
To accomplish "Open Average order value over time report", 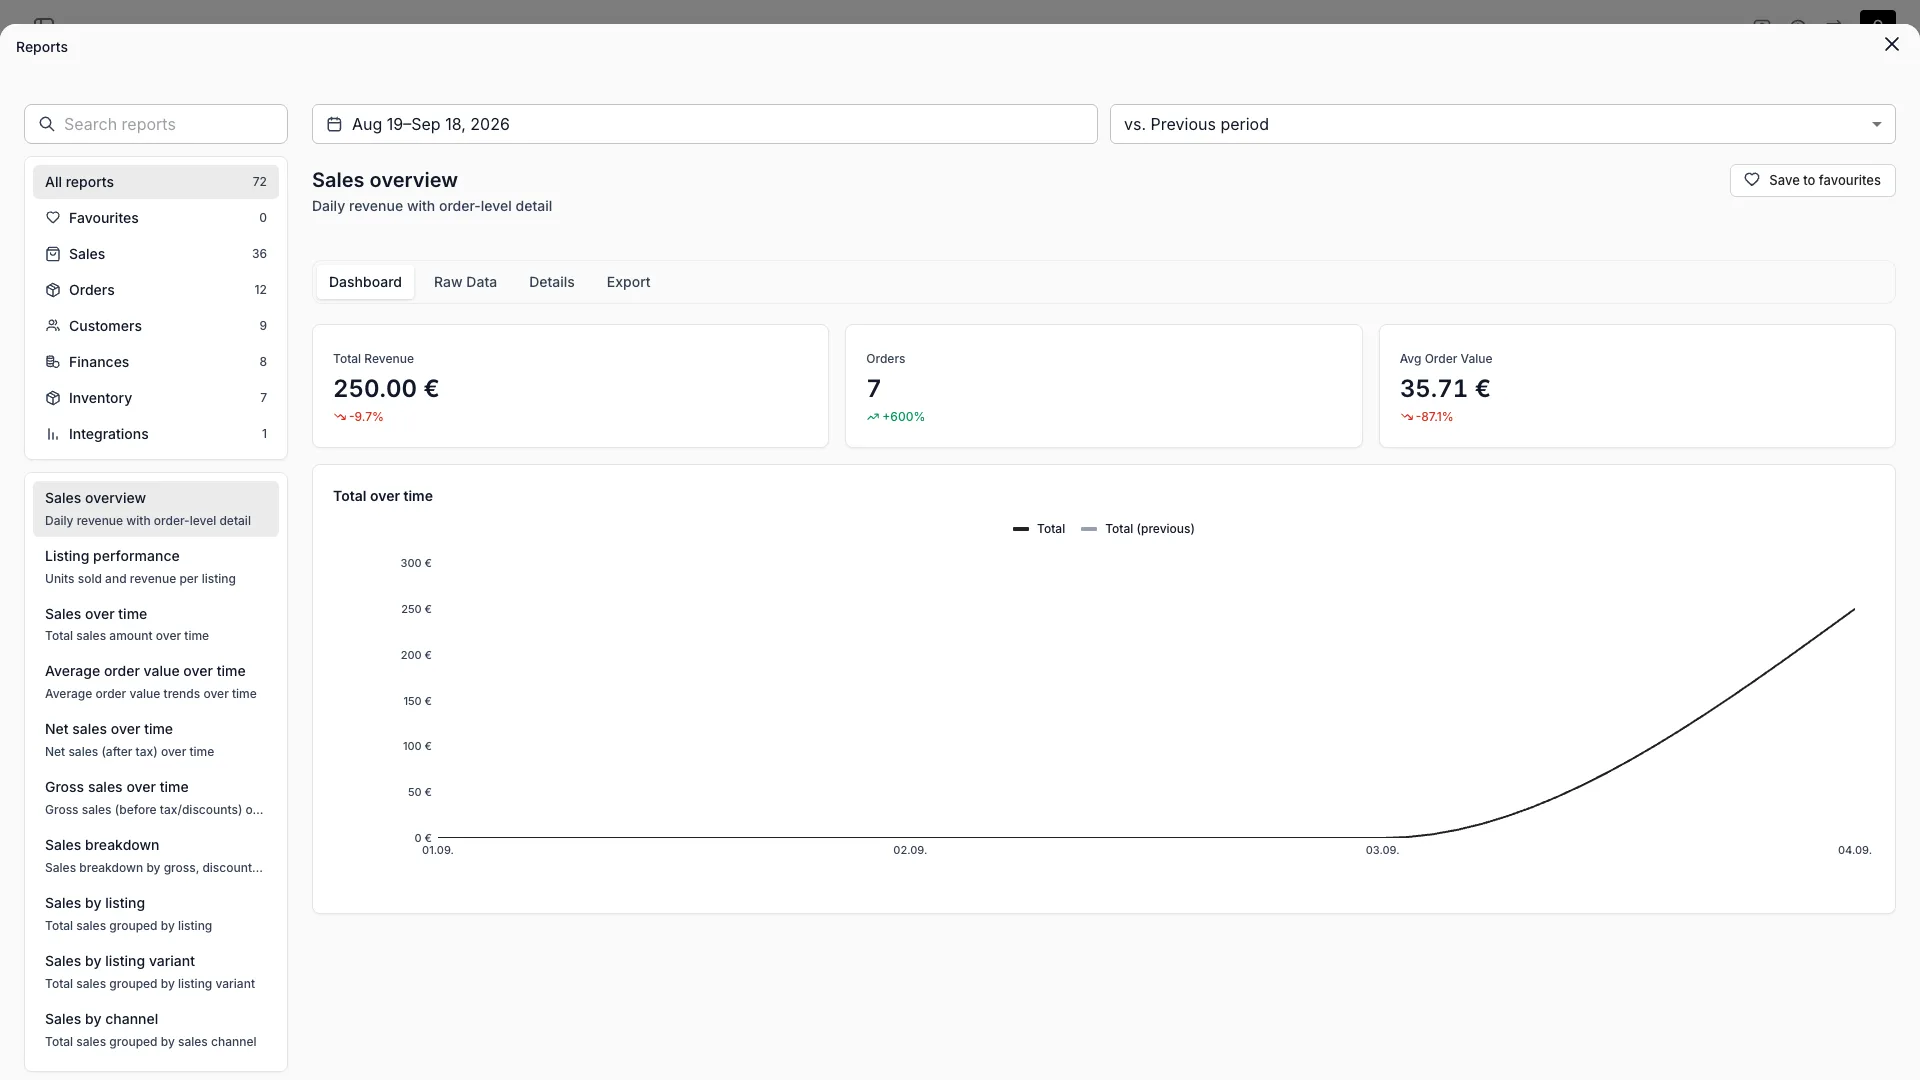I will point(156,682).
